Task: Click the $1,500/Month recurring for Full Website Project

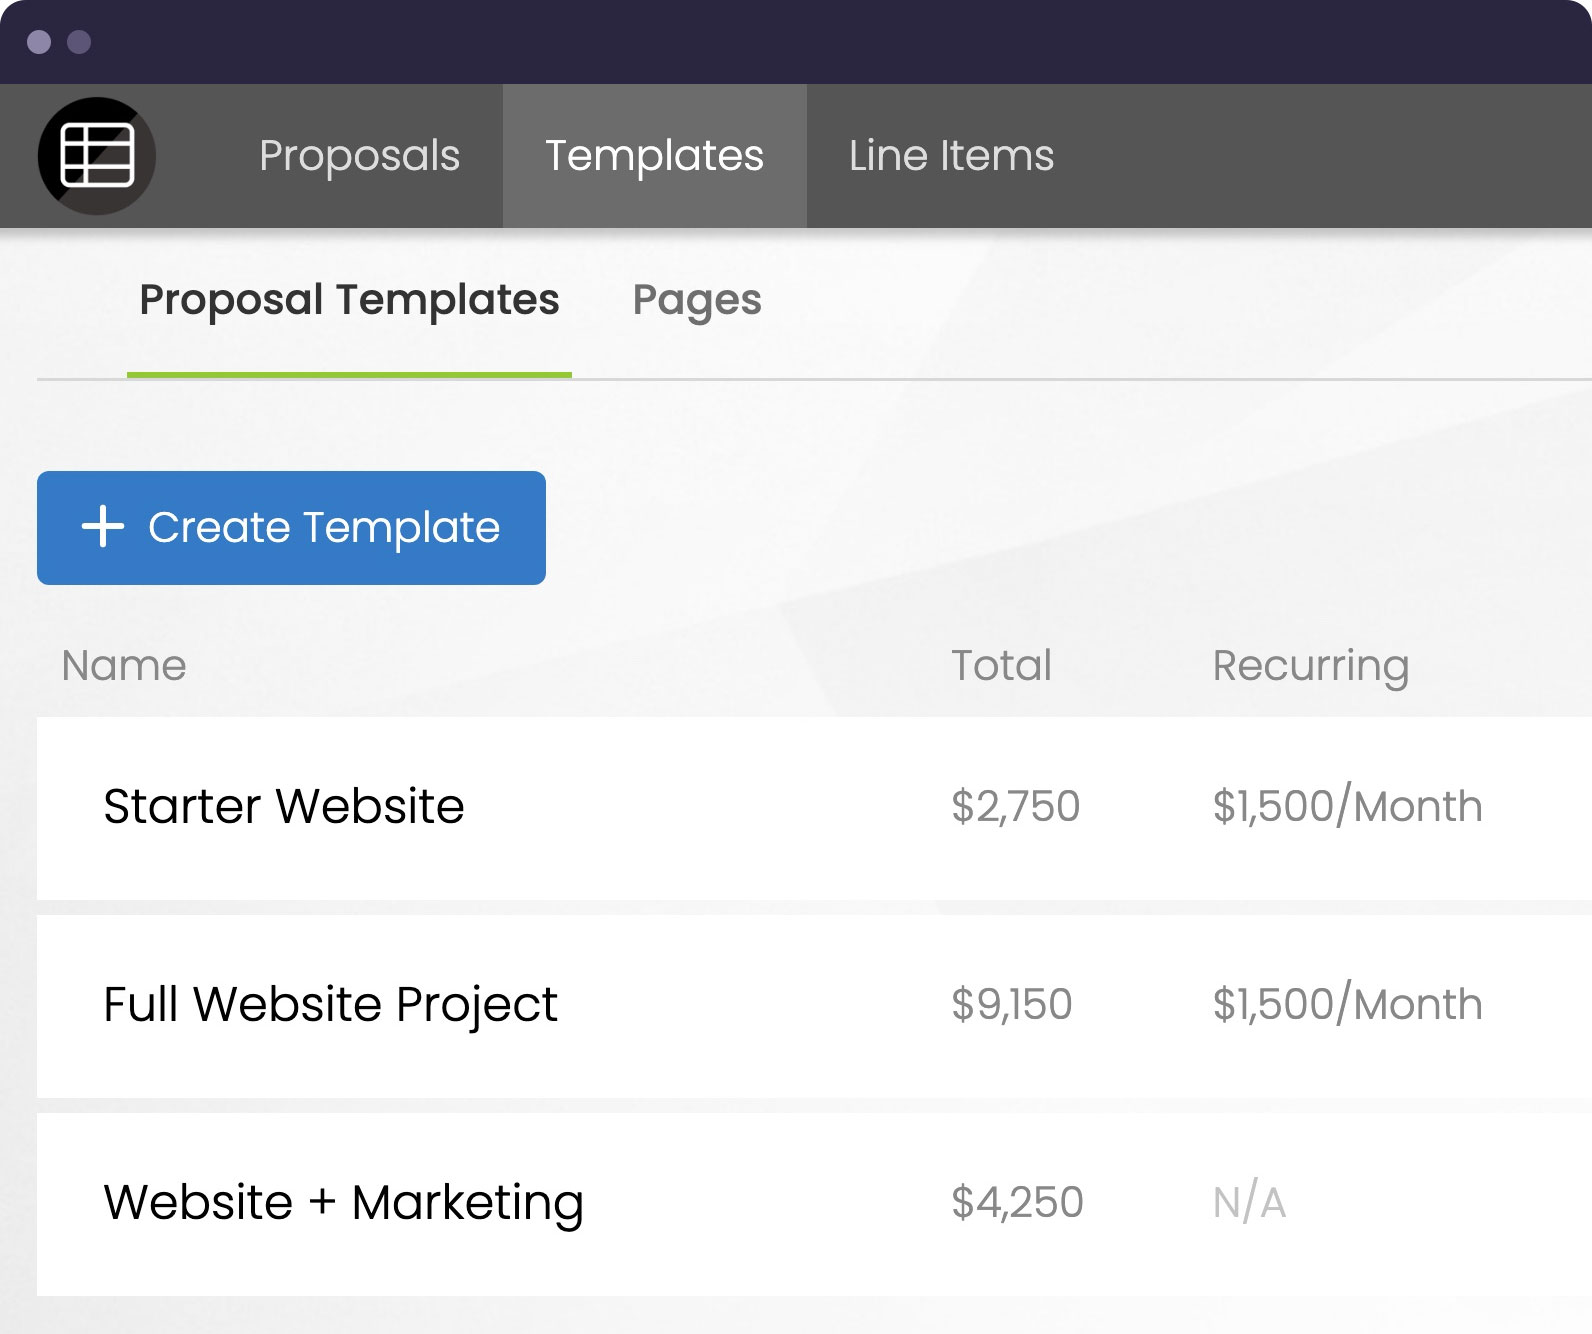Action: pos(1346,1004)
